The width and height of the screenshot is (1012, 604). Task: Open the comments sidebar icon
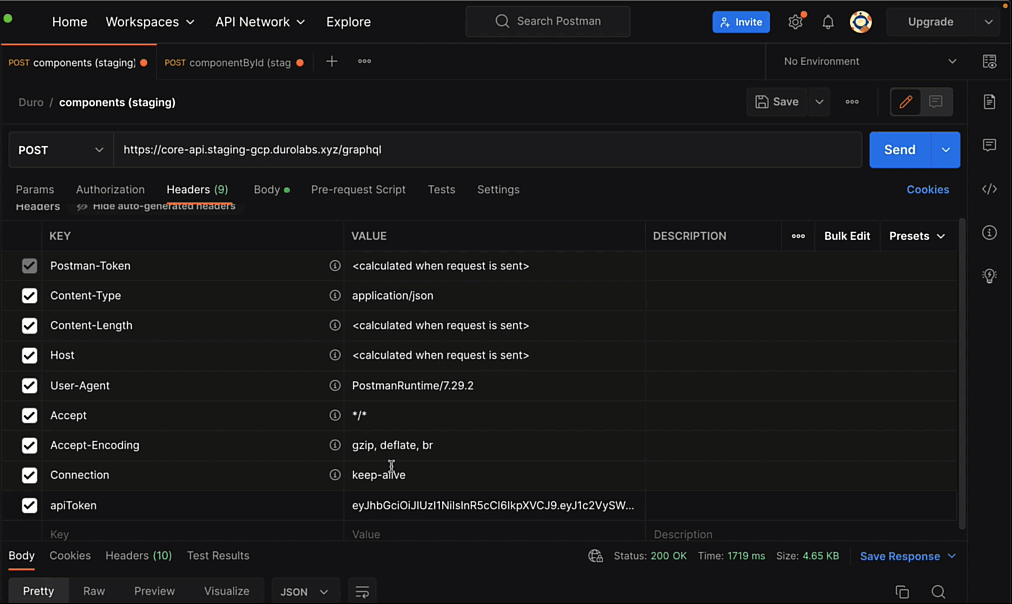coord(989,145)
